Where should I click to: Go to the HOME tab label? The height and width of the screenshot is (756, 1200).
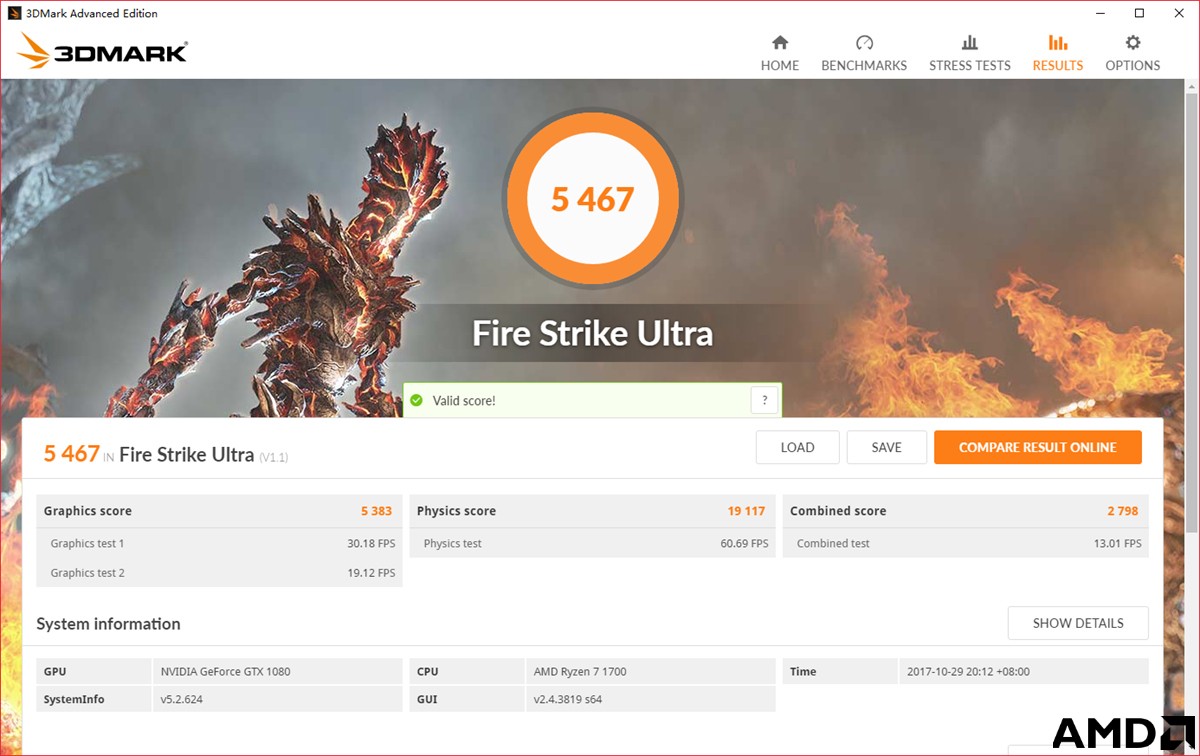coord(780,66)
